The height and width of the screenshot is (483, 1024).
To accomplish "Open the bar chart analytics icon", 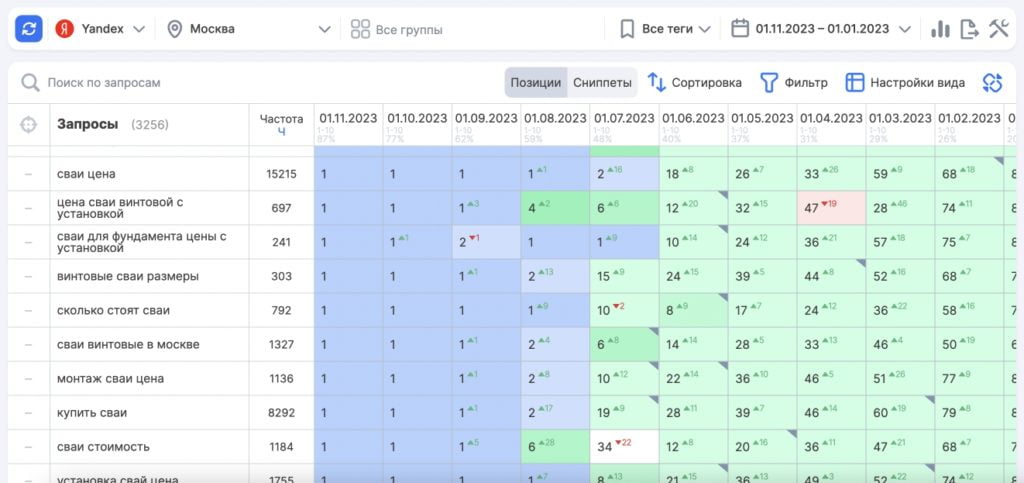I will [x=940, y=29].
